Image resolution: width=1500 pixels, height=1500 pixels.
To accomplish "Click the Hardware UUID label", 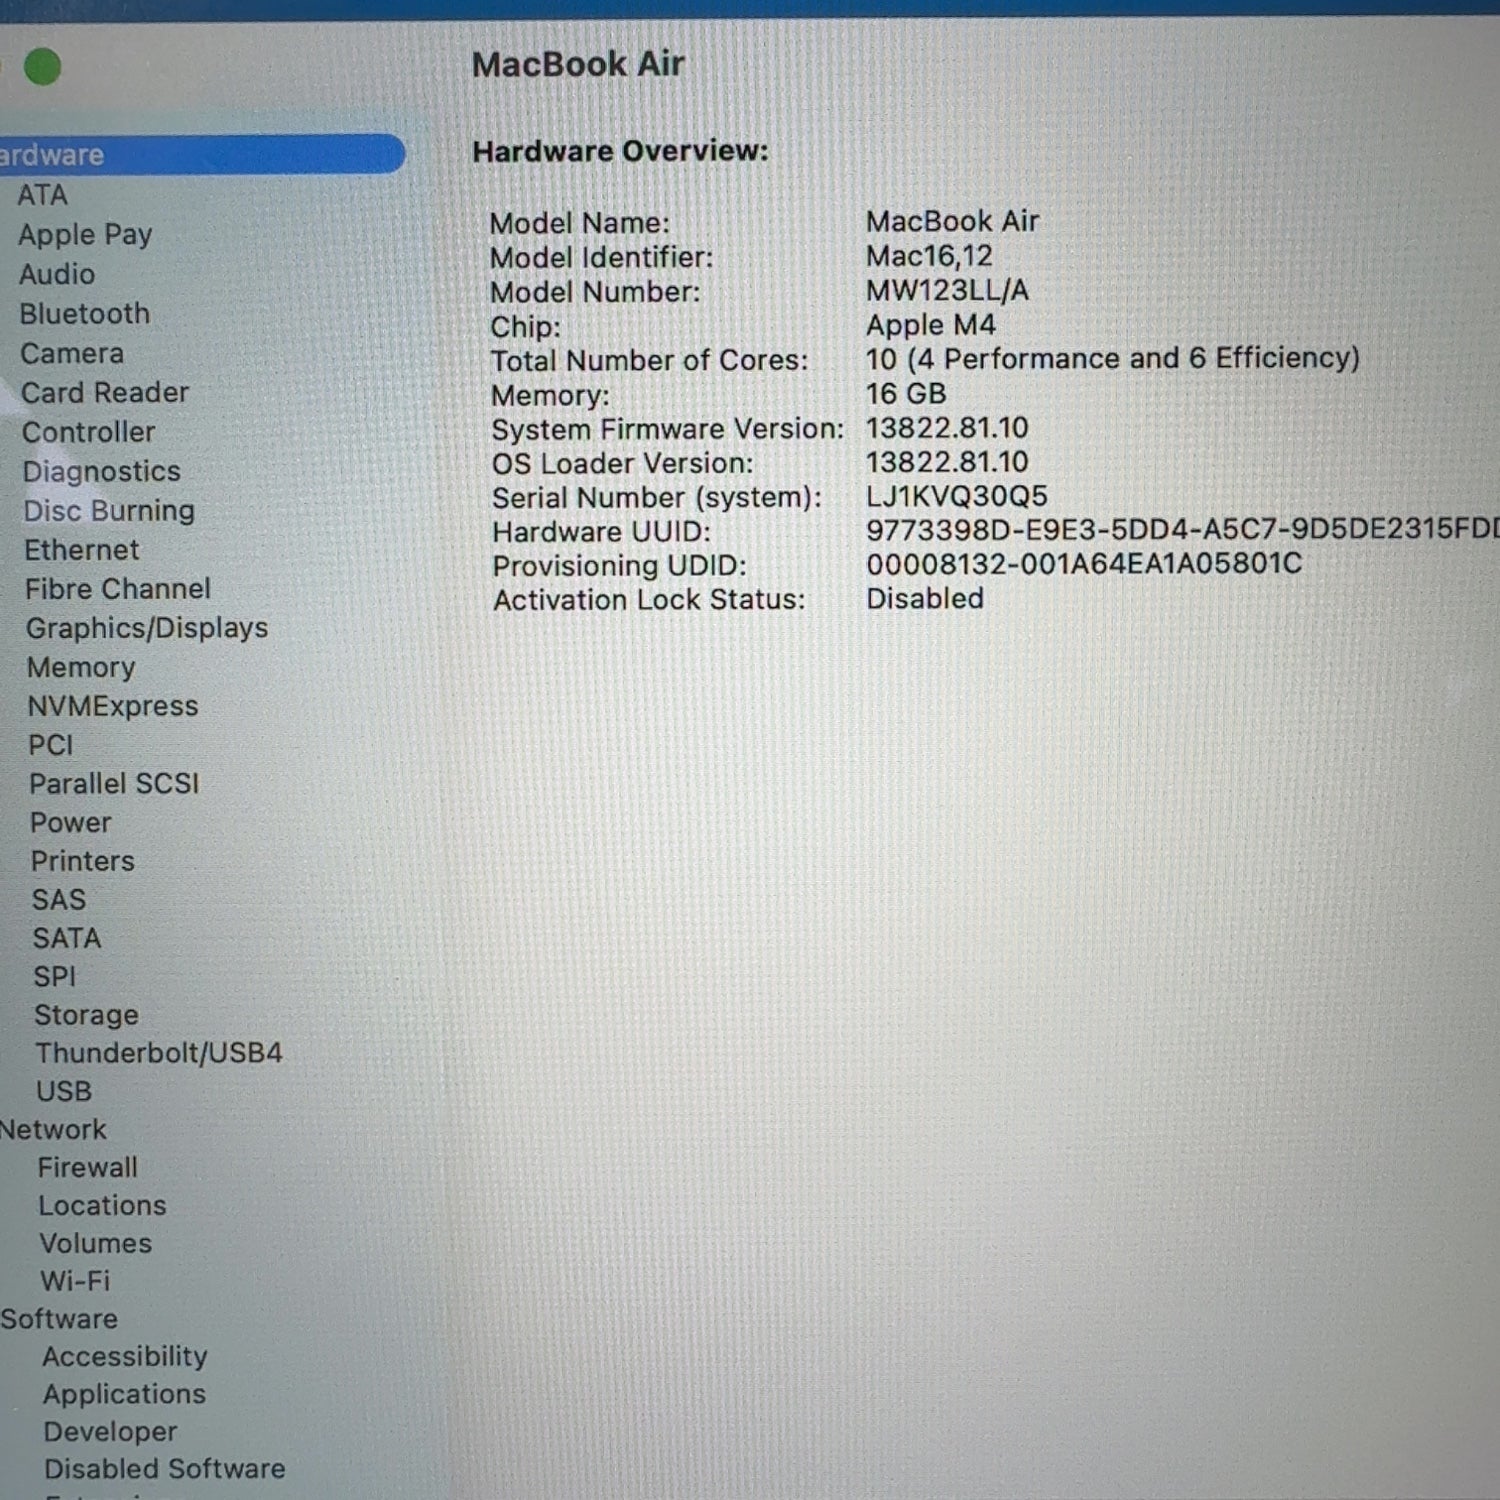I will [602, 532].
